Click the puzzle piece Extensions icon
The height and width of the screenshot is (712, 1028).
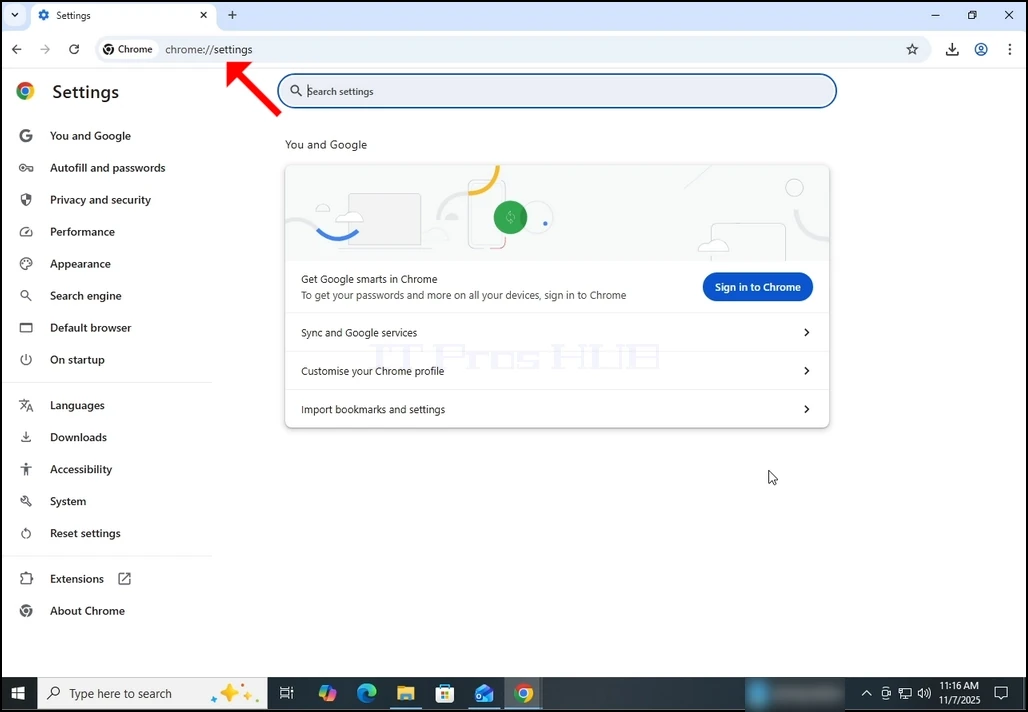pyautogui.click(x=26, y=579)
